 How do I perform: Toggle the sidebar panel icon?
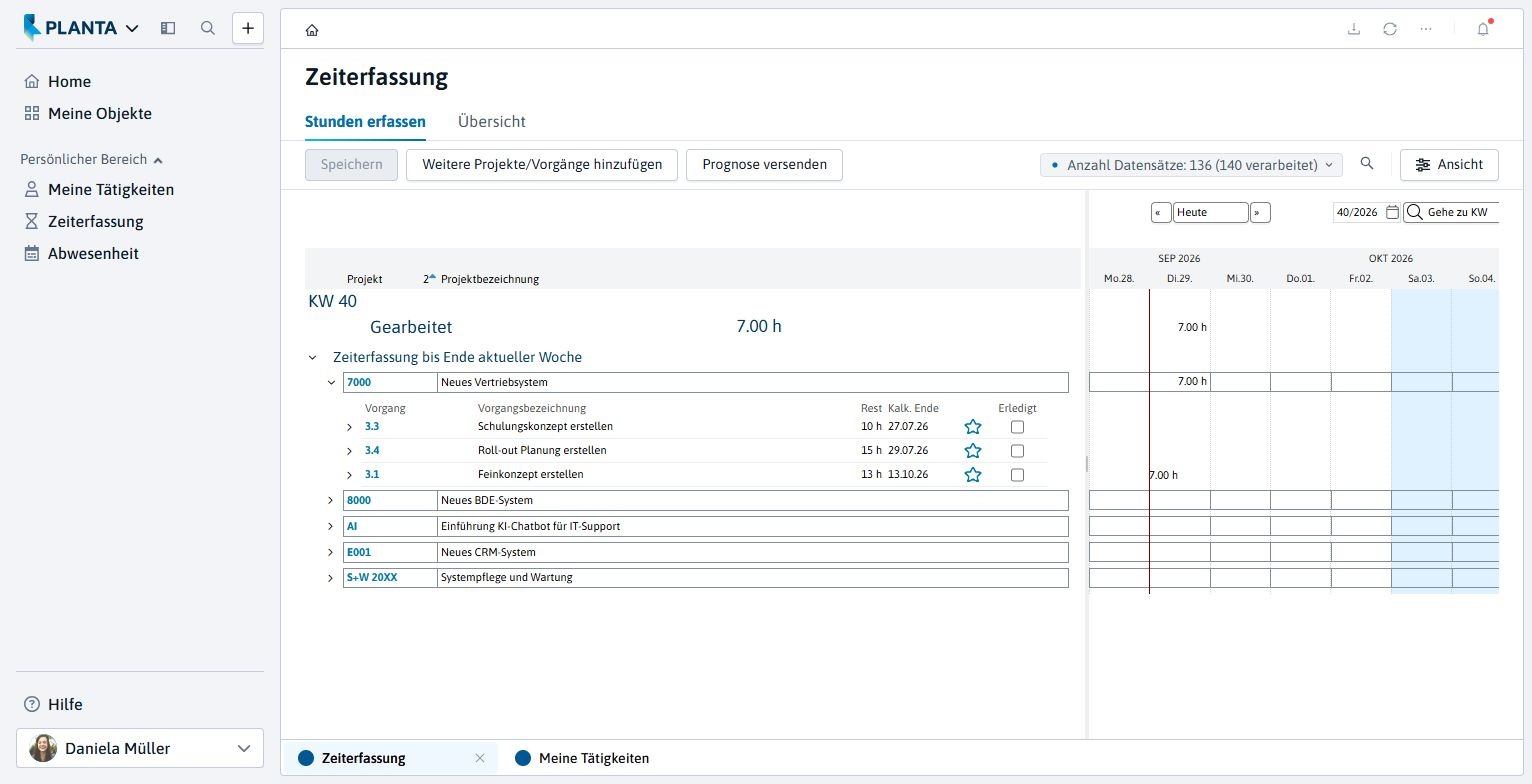[x=168, y=28]
